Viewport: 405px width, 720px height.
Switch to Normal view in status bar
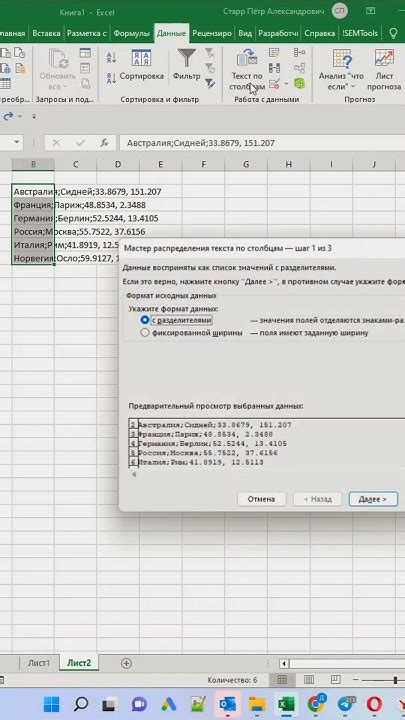(282, 680)
